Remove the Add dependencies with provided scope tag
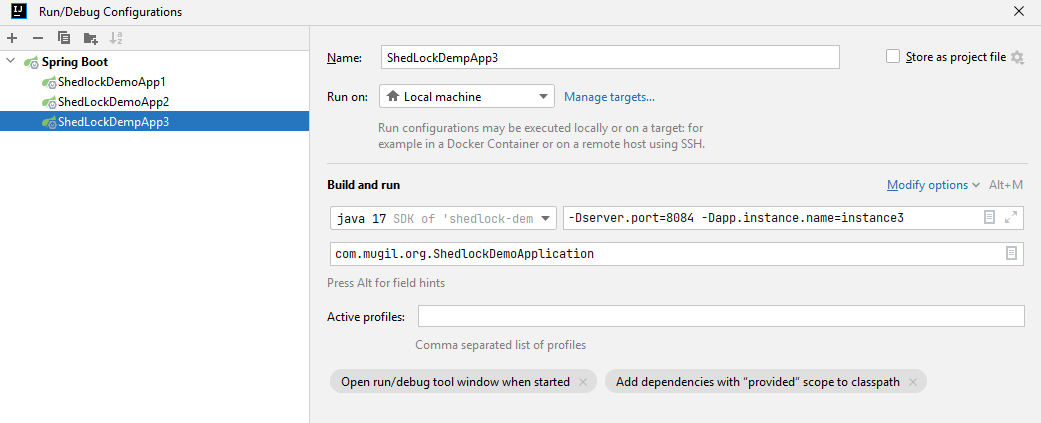Image resolution: width=1041 pixels, height=423 pixels. point(914,382)
